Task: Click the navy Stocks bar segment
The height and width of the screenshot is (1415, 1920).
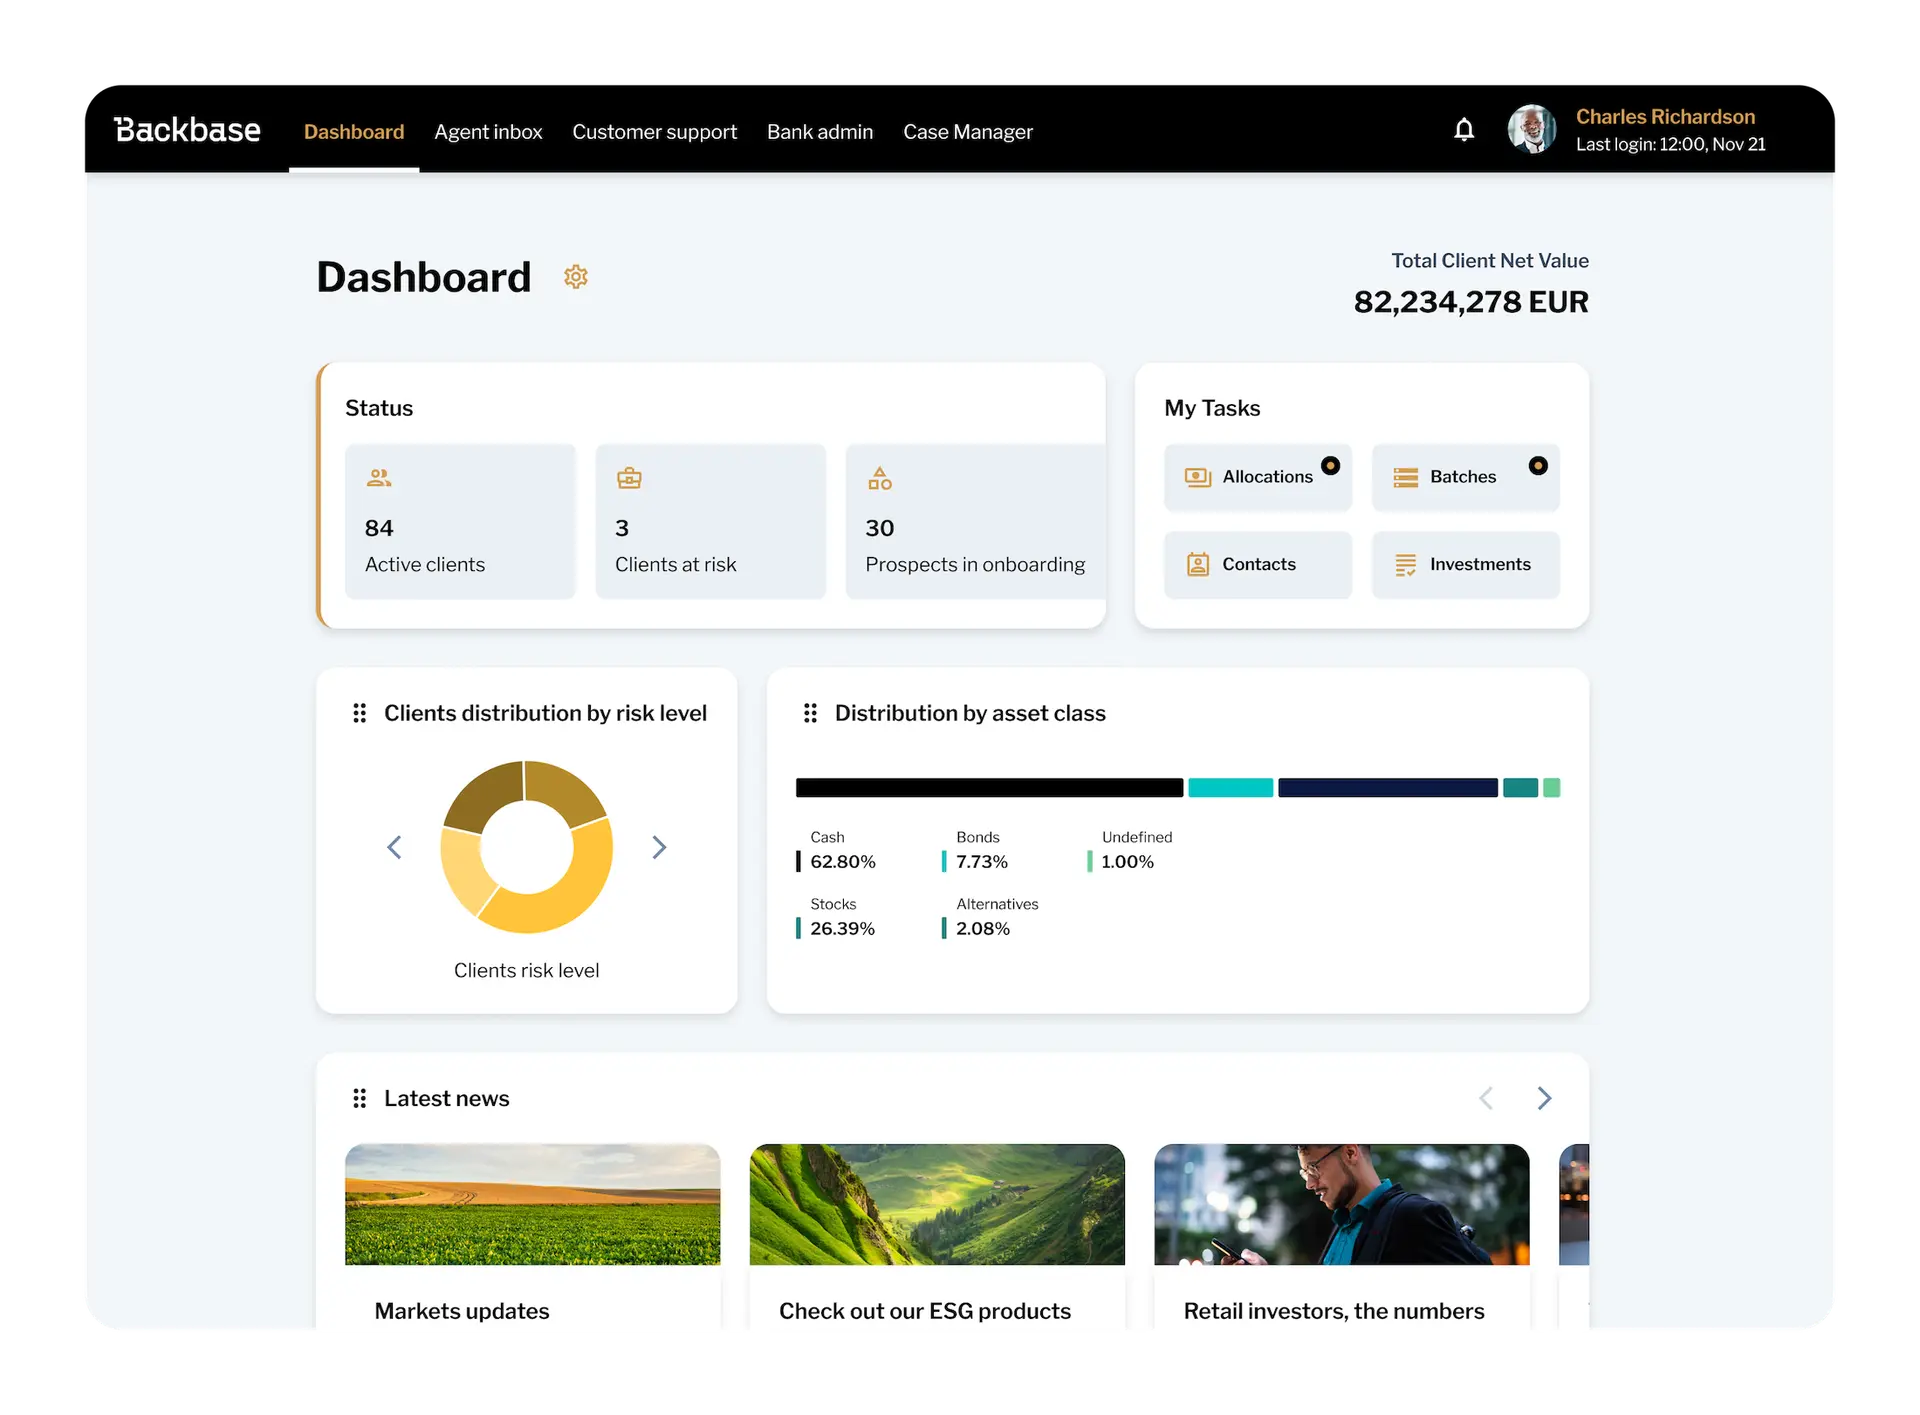Action: pyautogui.click(x=1387, y=788)
